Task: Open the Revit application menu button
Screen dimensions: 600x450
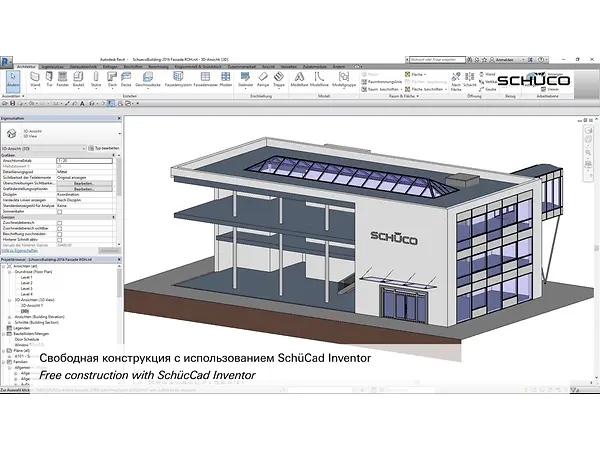Action: pyautogui.click(x=6, y=62)
